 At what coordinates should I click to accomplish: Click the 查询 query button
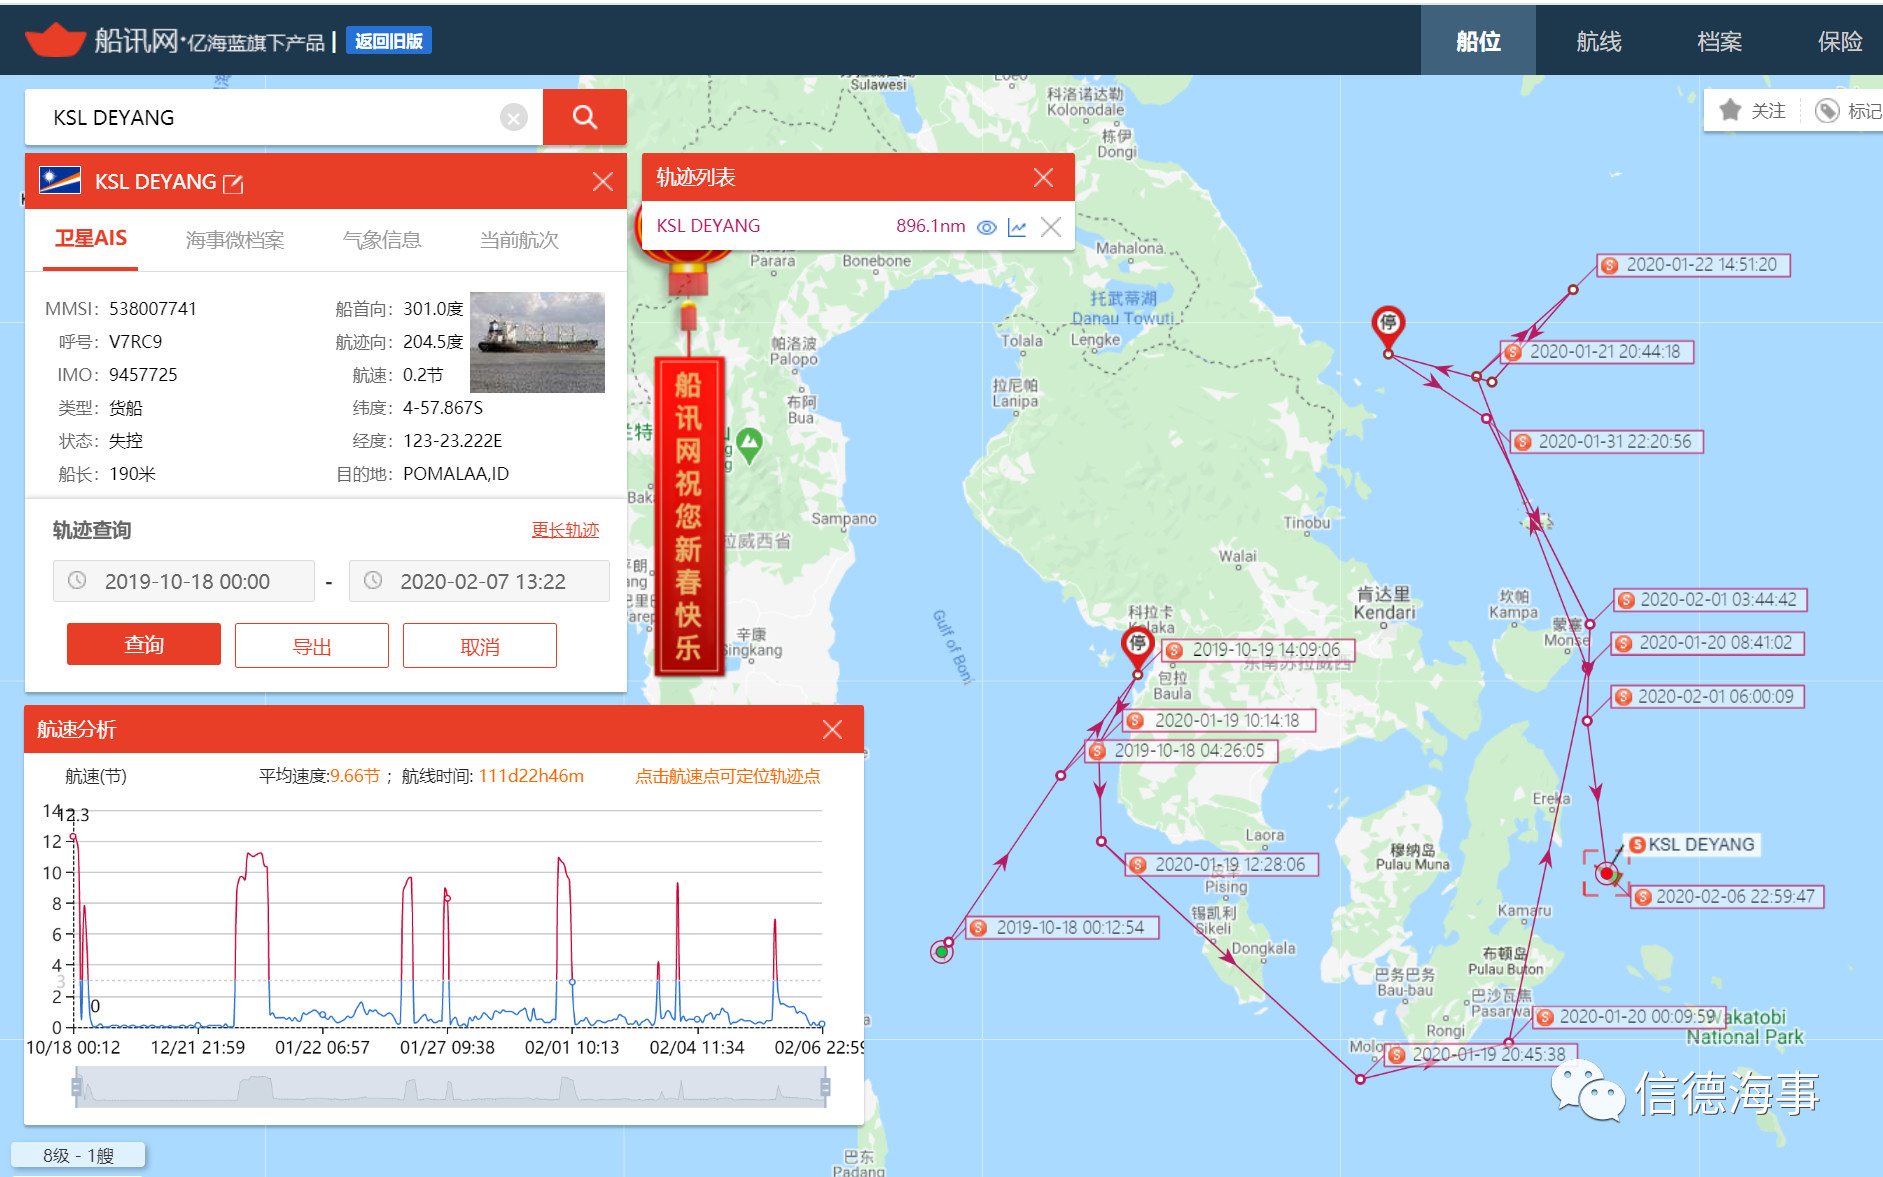click(x=144, y=644)
